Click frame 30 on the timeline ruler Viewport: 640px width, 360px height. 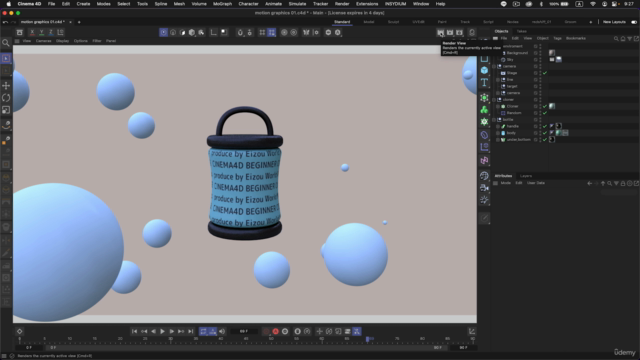click(170, 339)
